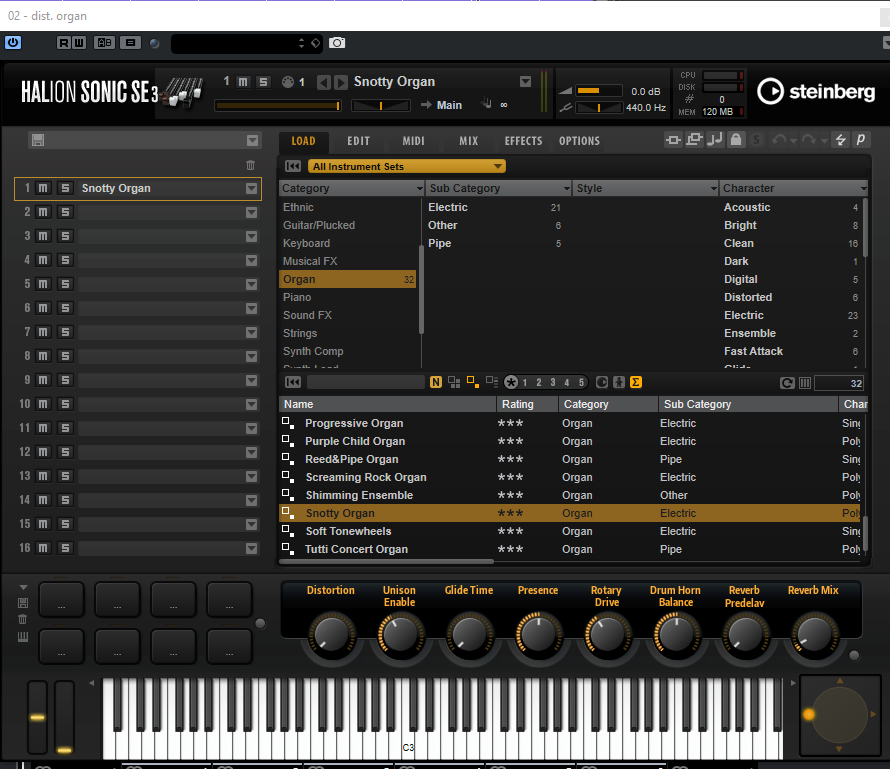Open the All Instrument Sets dropdown
Screen dimensions: 890x769
tap(406, 166)
